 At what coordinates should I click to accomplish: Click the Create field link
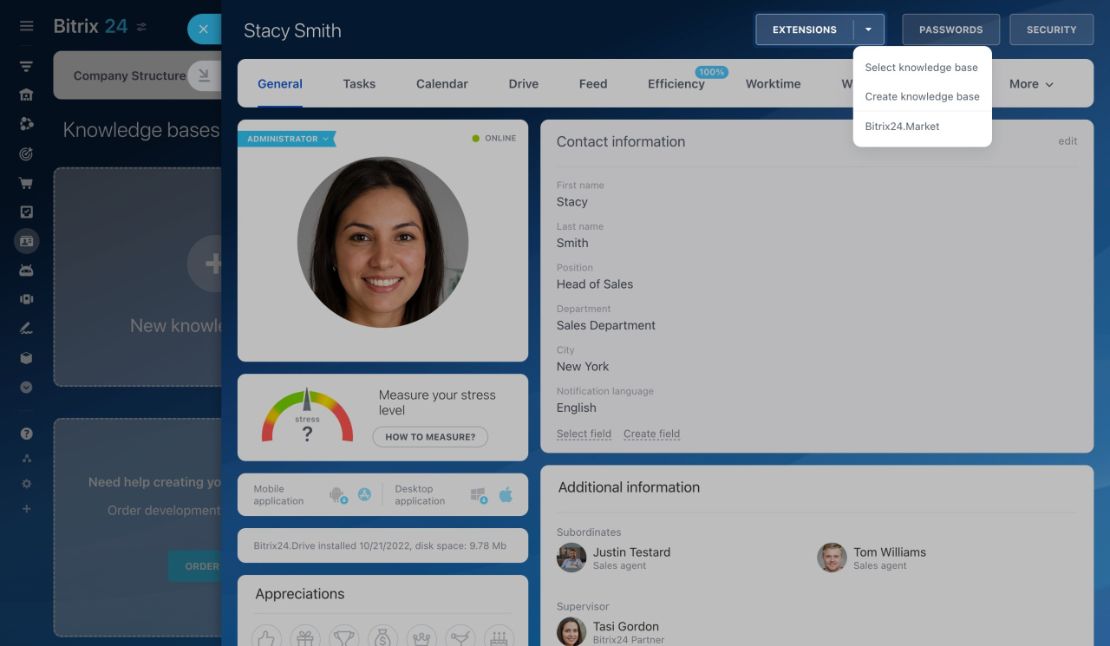point(651,434)
